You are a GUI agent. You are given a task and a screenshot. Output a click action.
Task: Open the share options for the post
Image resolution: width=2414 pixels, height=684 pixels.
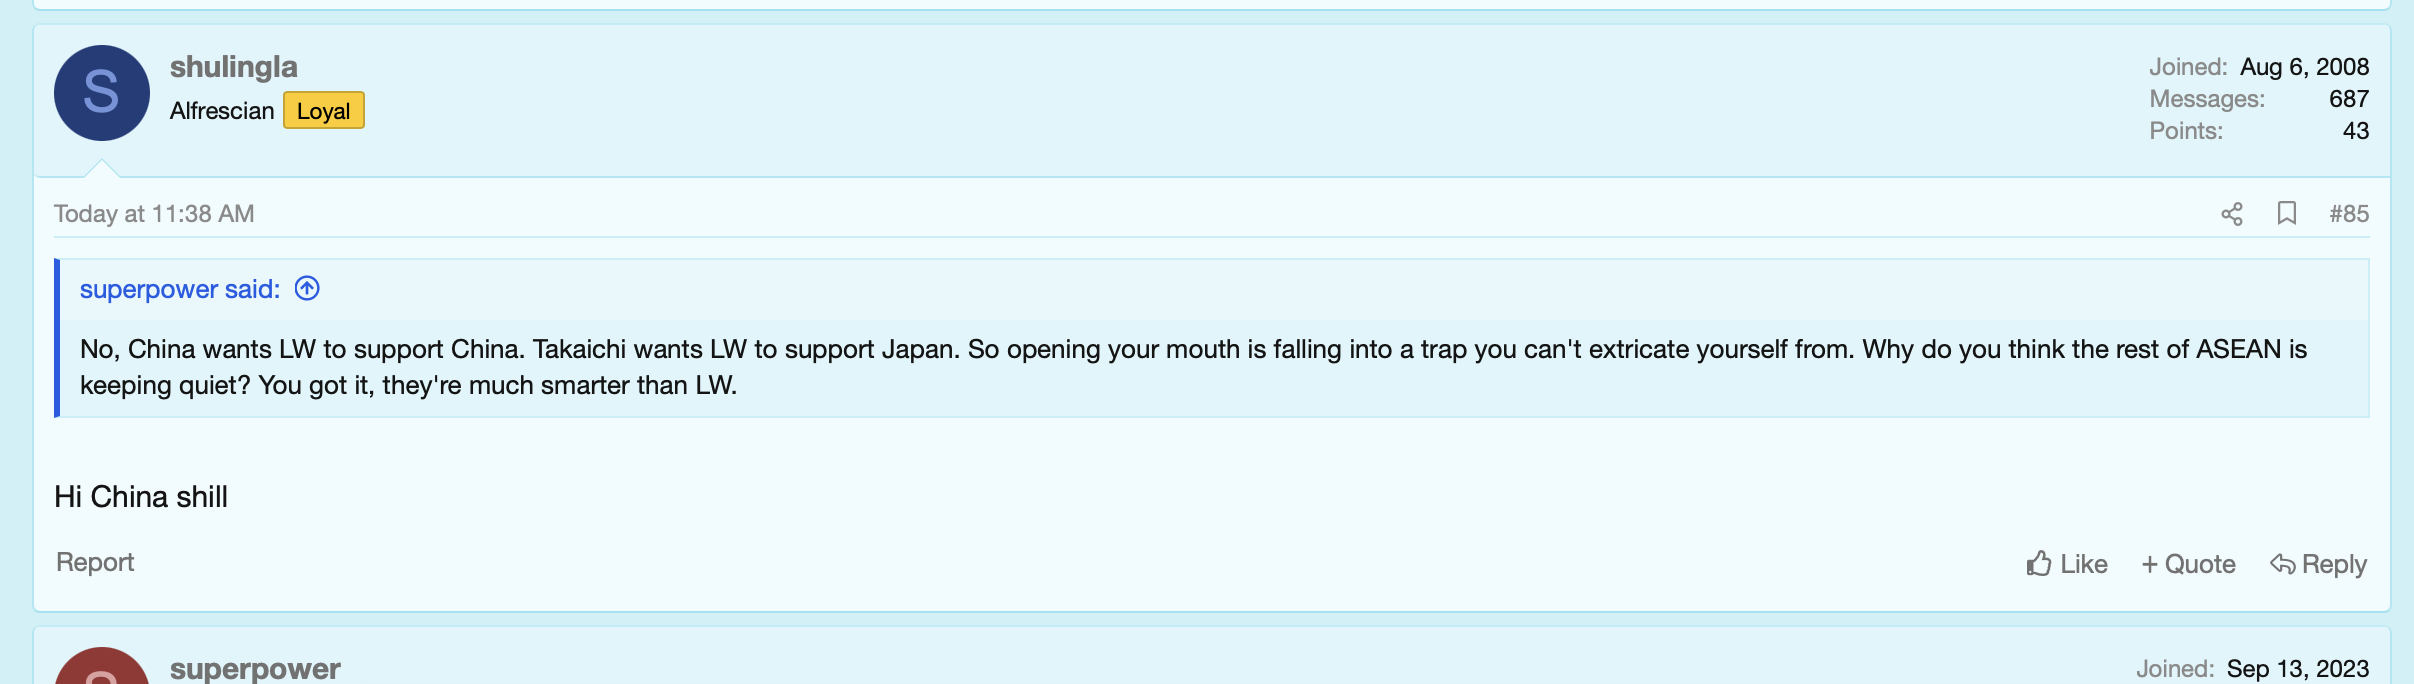click(2233, 213)
